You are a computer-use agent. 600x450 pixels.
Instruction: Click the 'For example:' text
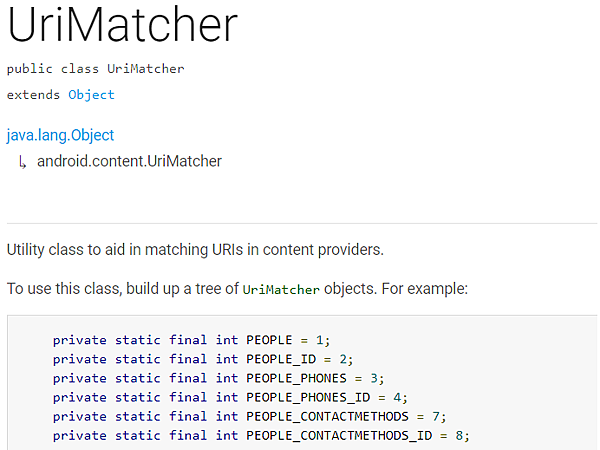coord(425,289)
